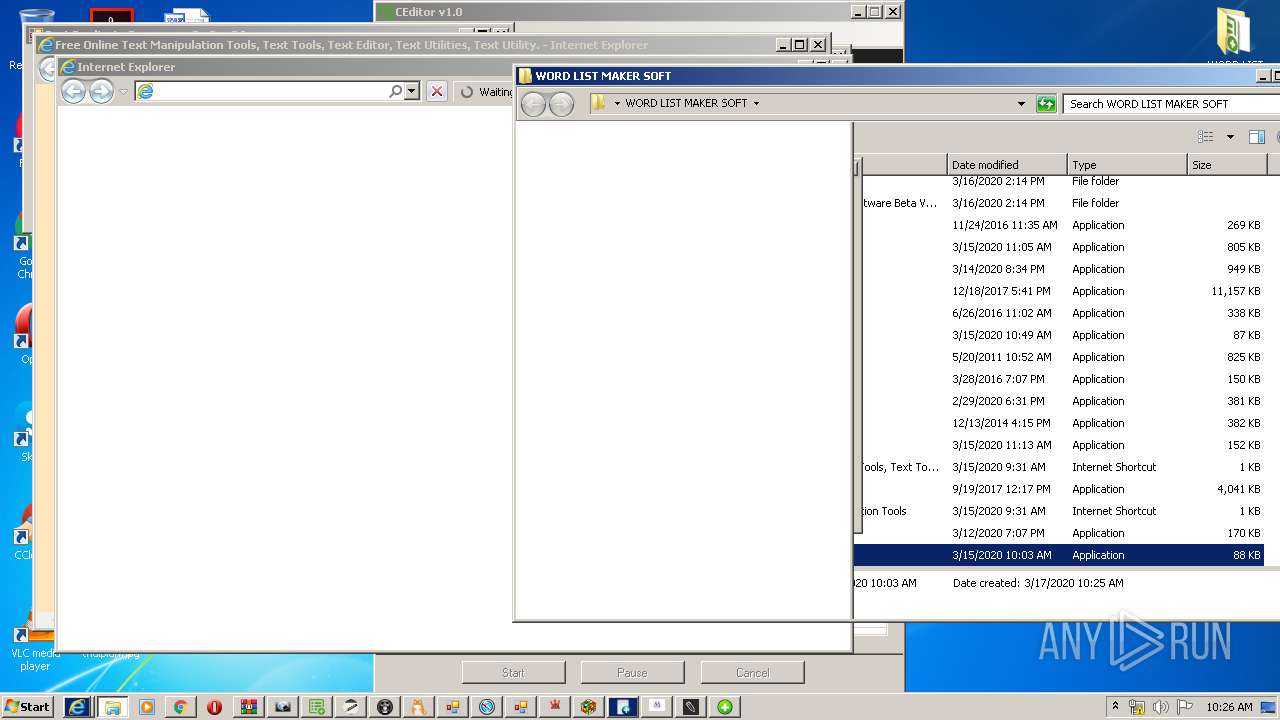
Task: Select the file sized 949 KB
Action: [1060, 269]
